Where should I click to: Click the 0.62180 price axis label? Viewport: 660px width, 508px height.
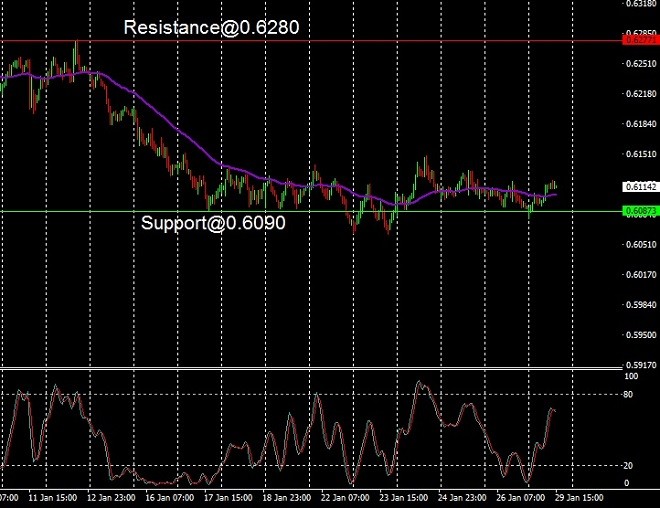641,94
